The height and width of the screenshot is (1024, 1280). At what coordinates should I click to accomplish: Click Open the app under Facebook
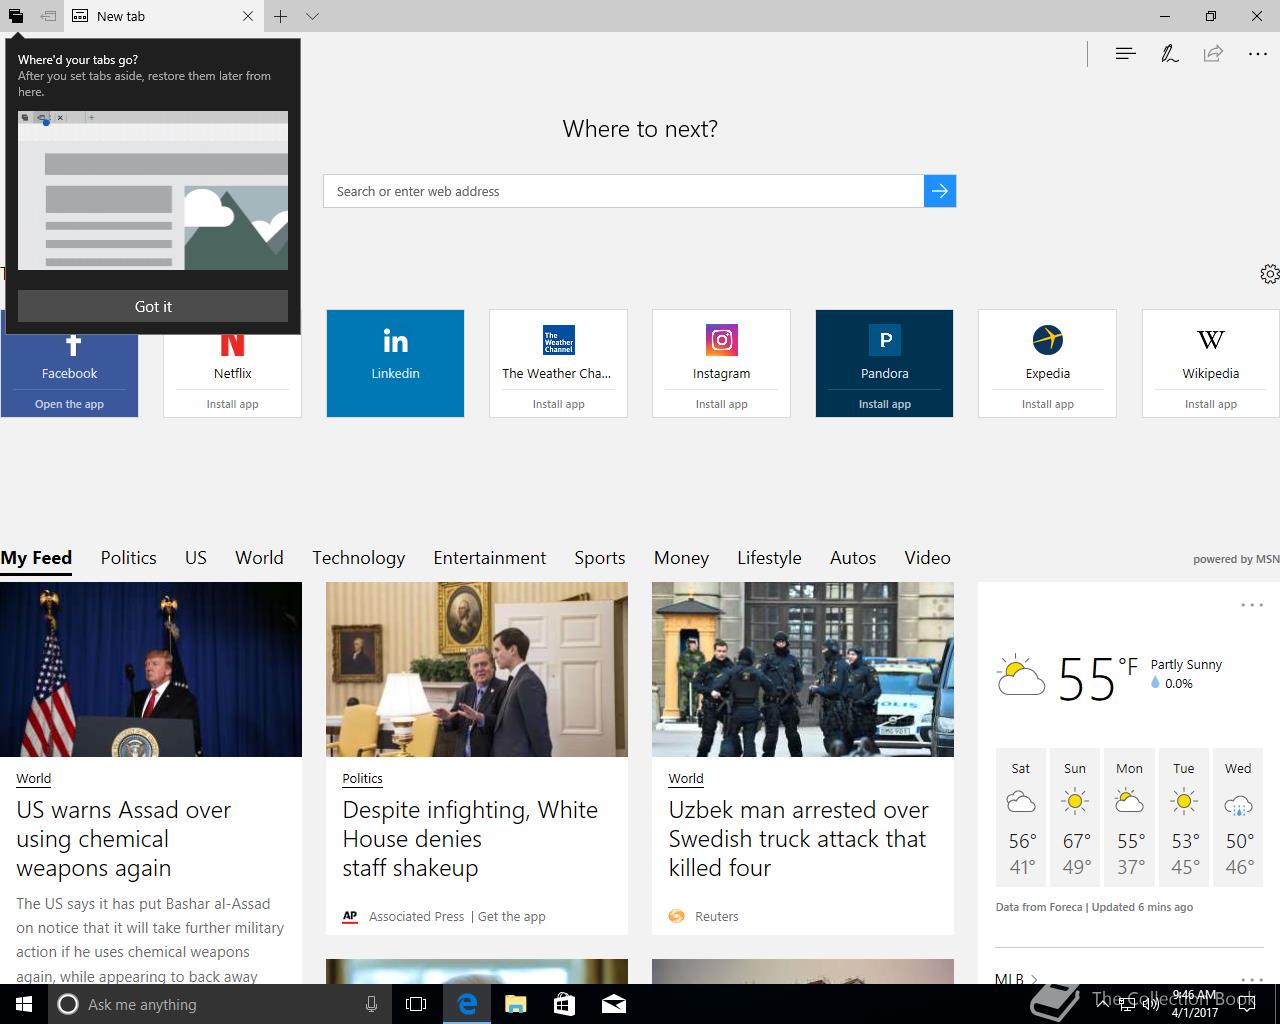point(70,404)
